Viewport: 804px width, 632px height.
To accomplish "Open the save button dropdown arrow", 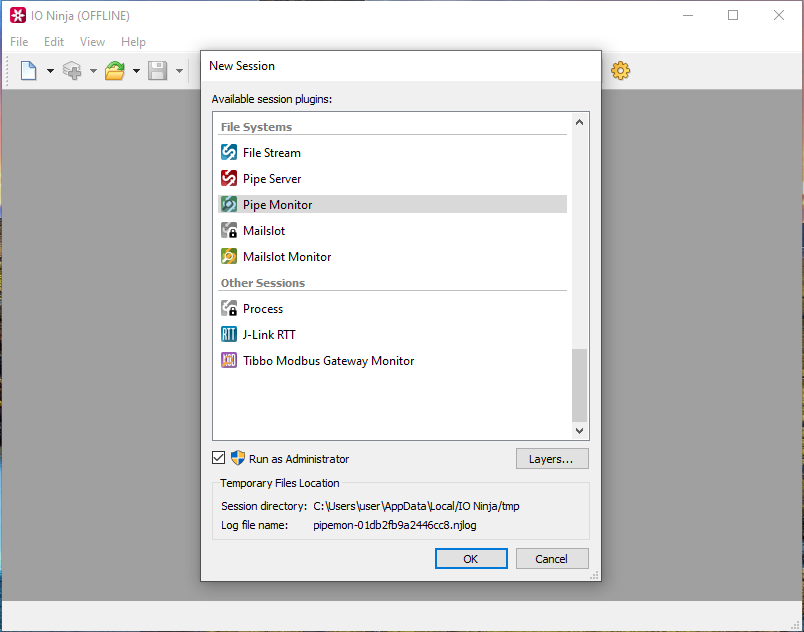I will pos(180,71).
